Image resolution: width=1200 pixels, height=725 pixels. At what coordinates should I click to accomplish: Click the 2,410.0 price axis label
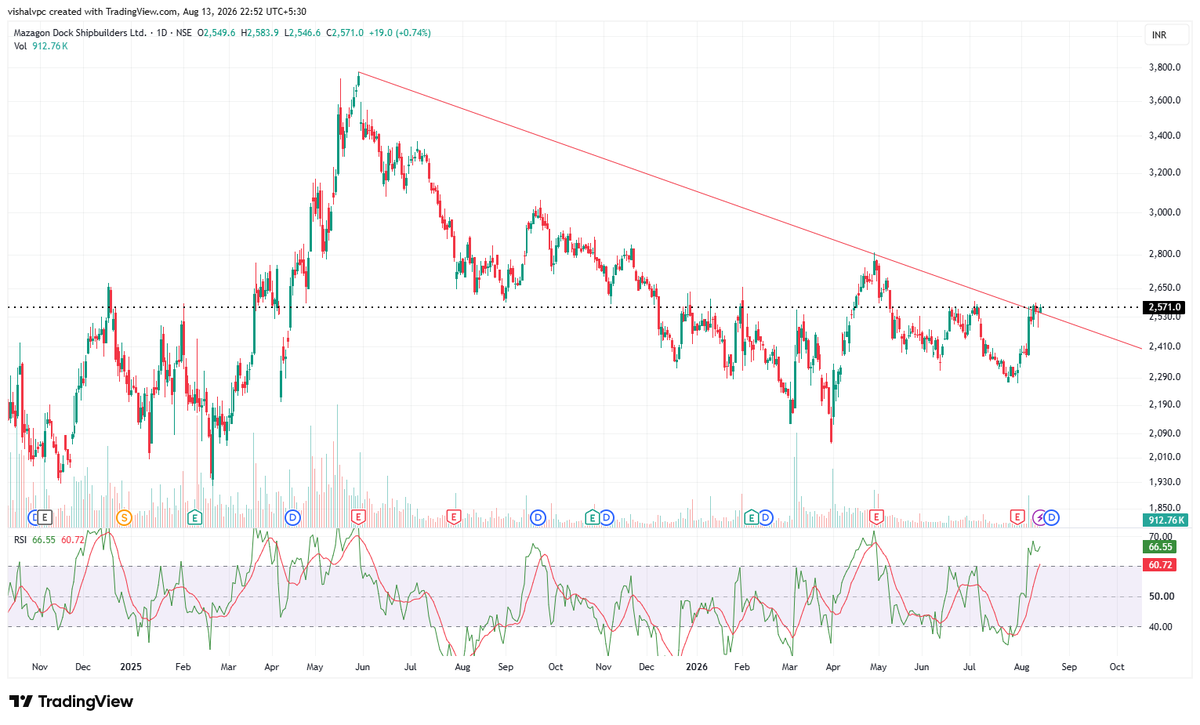tap(1166, 346)
